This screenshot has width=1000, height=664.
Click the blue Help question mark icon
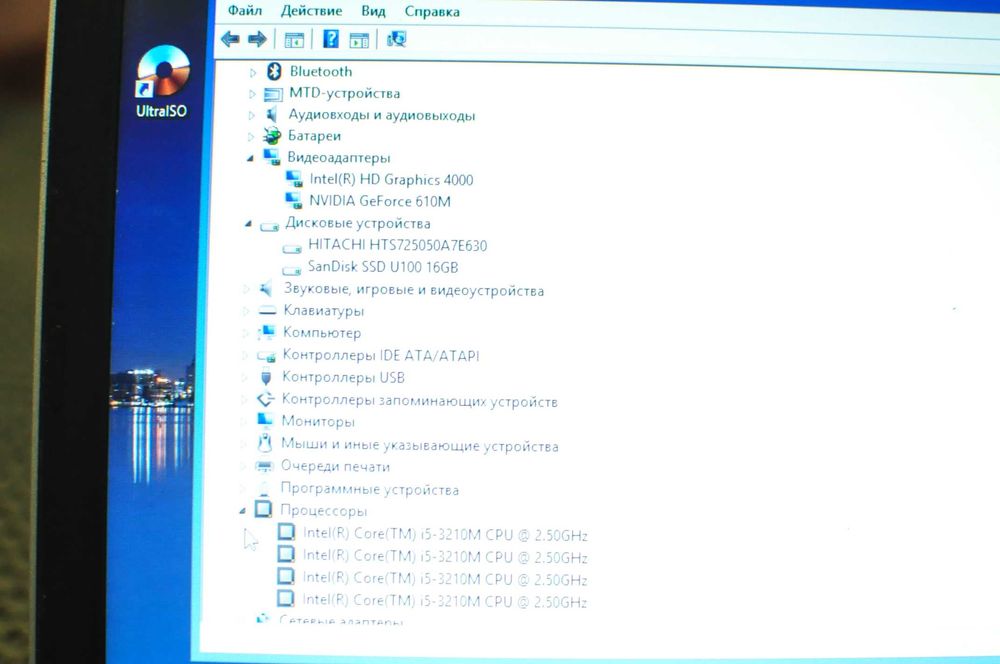click(330, 39)
